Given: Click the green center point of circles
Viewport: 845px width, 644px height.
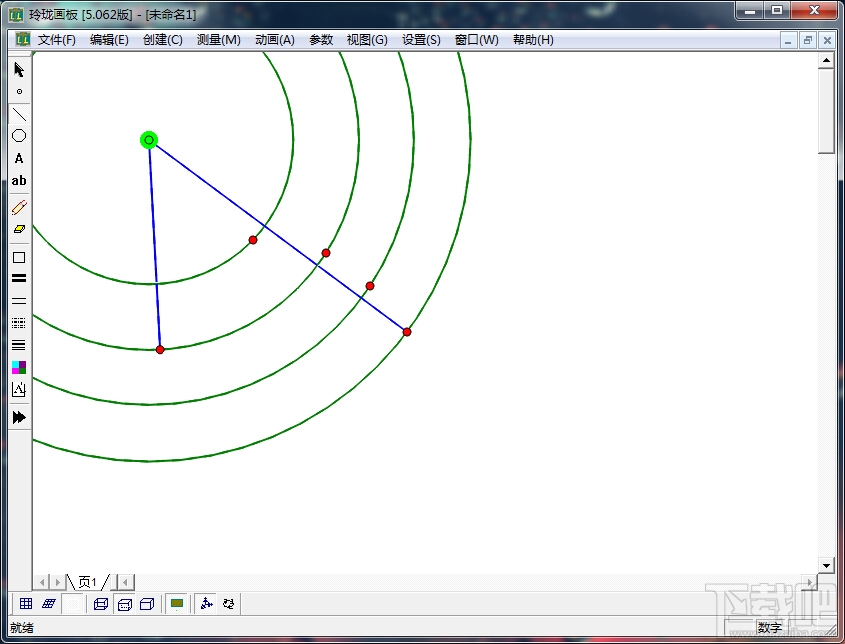Looking at the screenshot, I should coord(149,140).
